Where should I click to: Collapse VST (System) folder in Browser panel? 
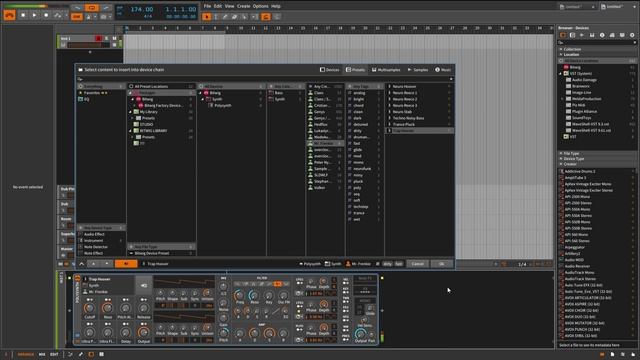click(x=560, y=73)
